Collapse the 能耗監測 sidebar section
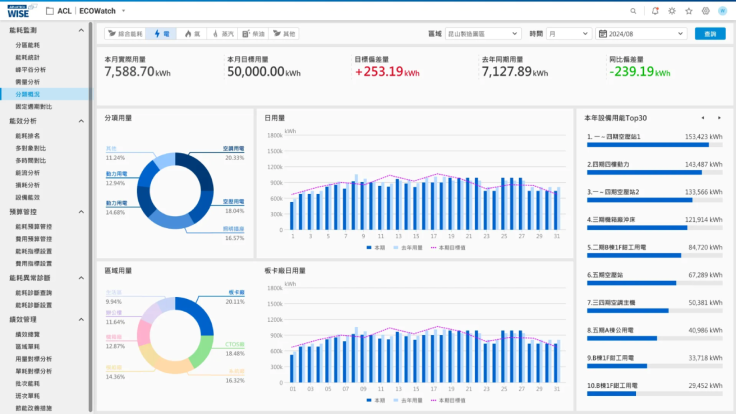736x414 pixels. (x=81, y=30)
